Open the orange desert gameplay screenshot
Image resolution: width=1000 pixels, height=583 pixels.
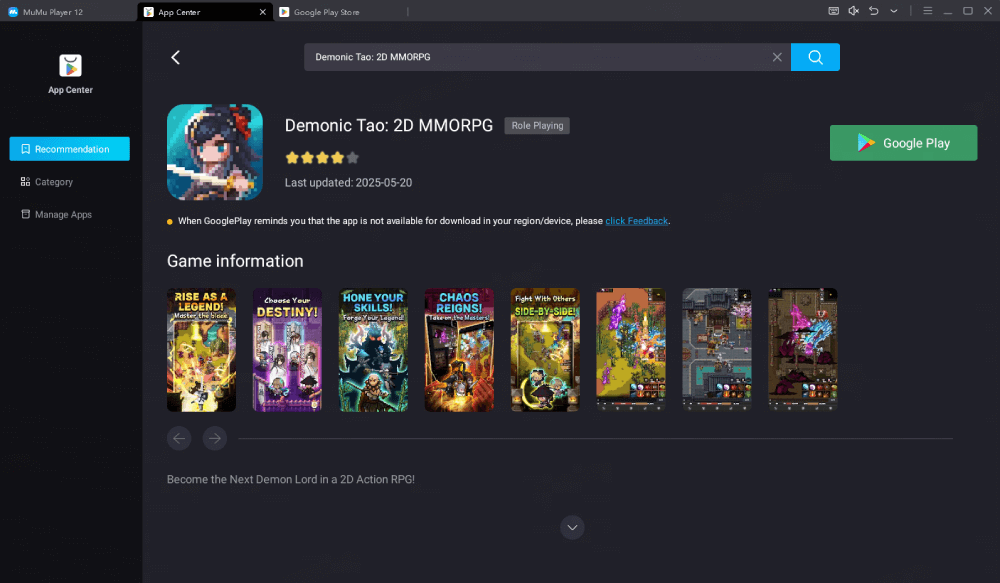tap(631, 350)
